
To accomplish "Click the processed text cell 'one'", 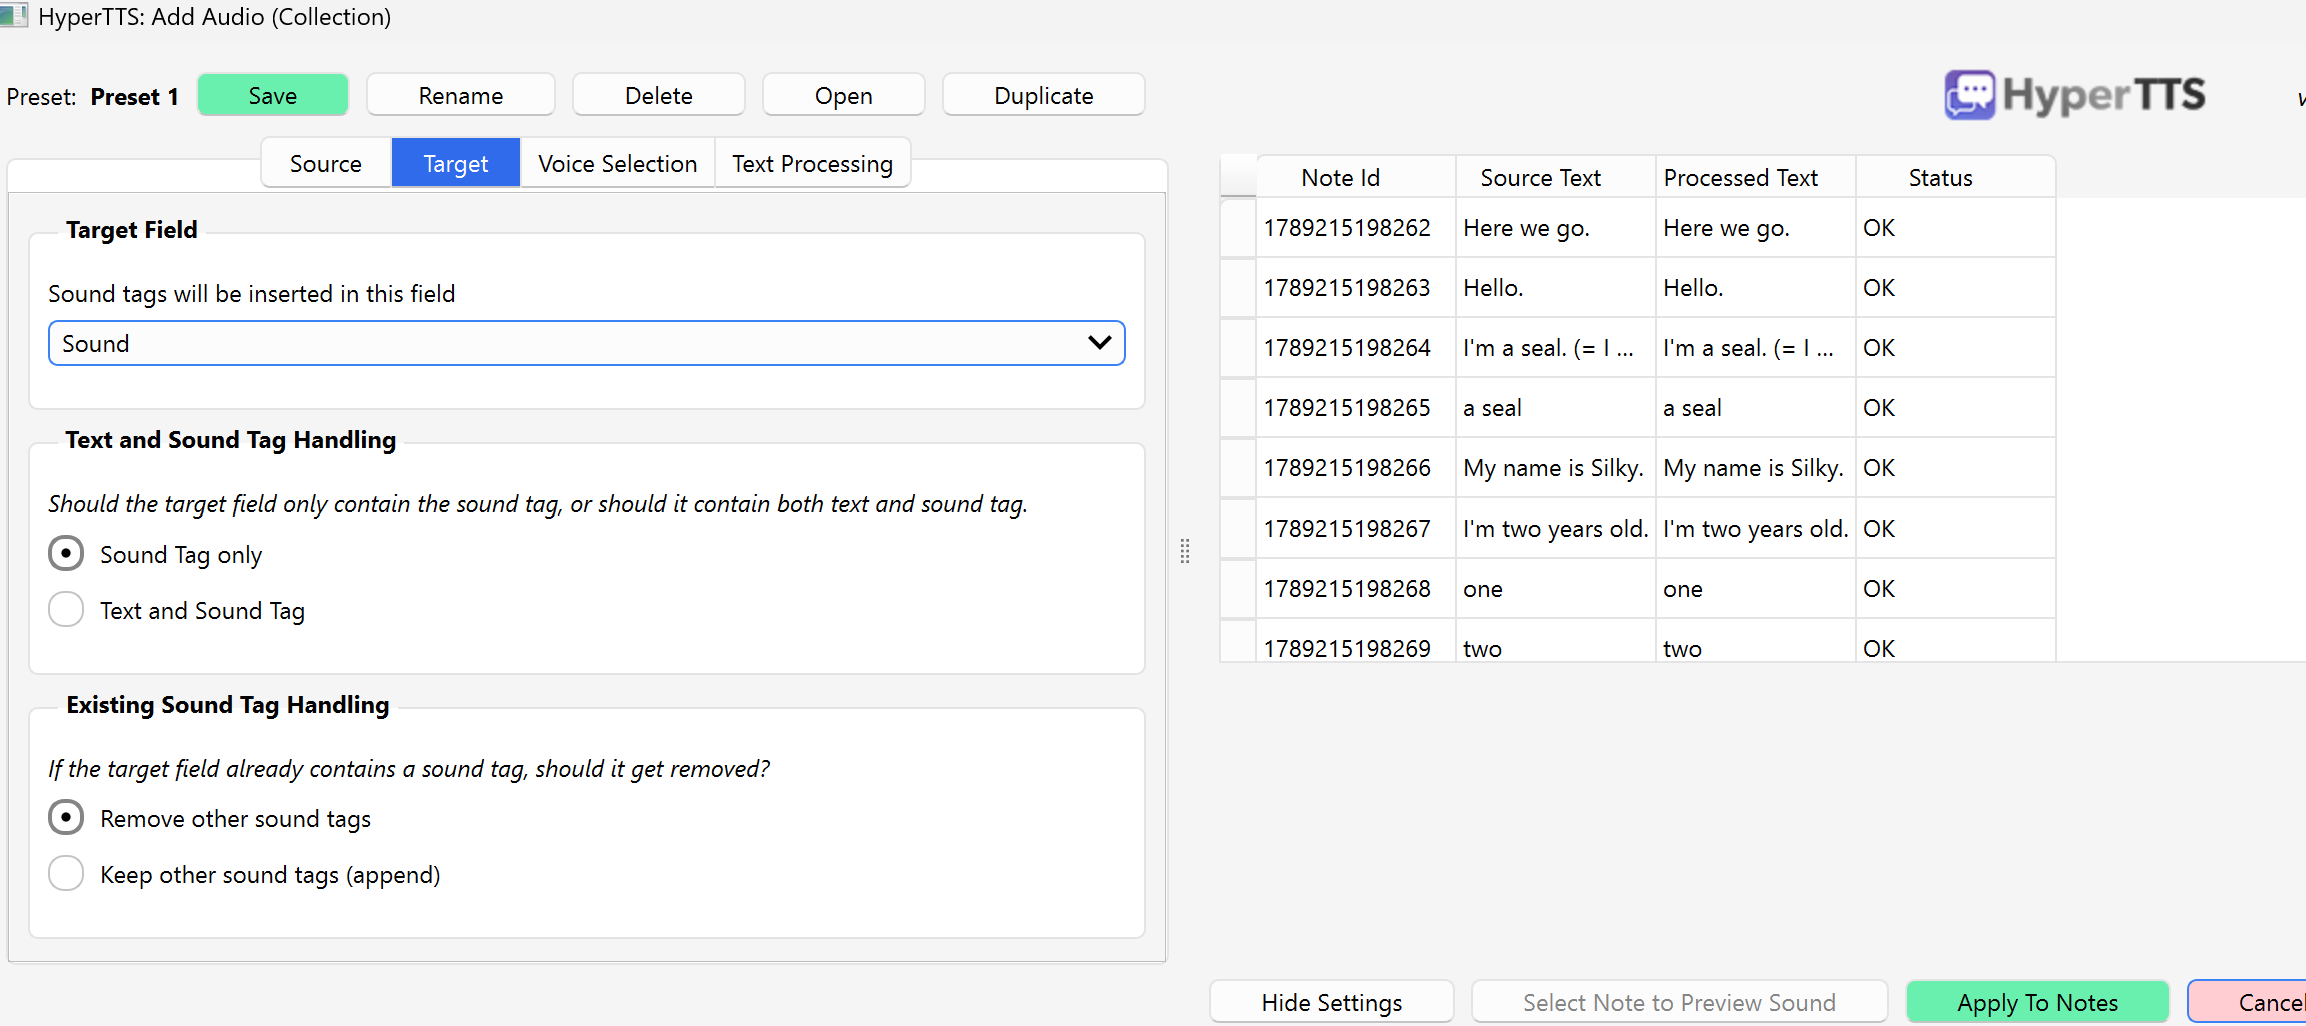I will click(x=1756, y=589).
